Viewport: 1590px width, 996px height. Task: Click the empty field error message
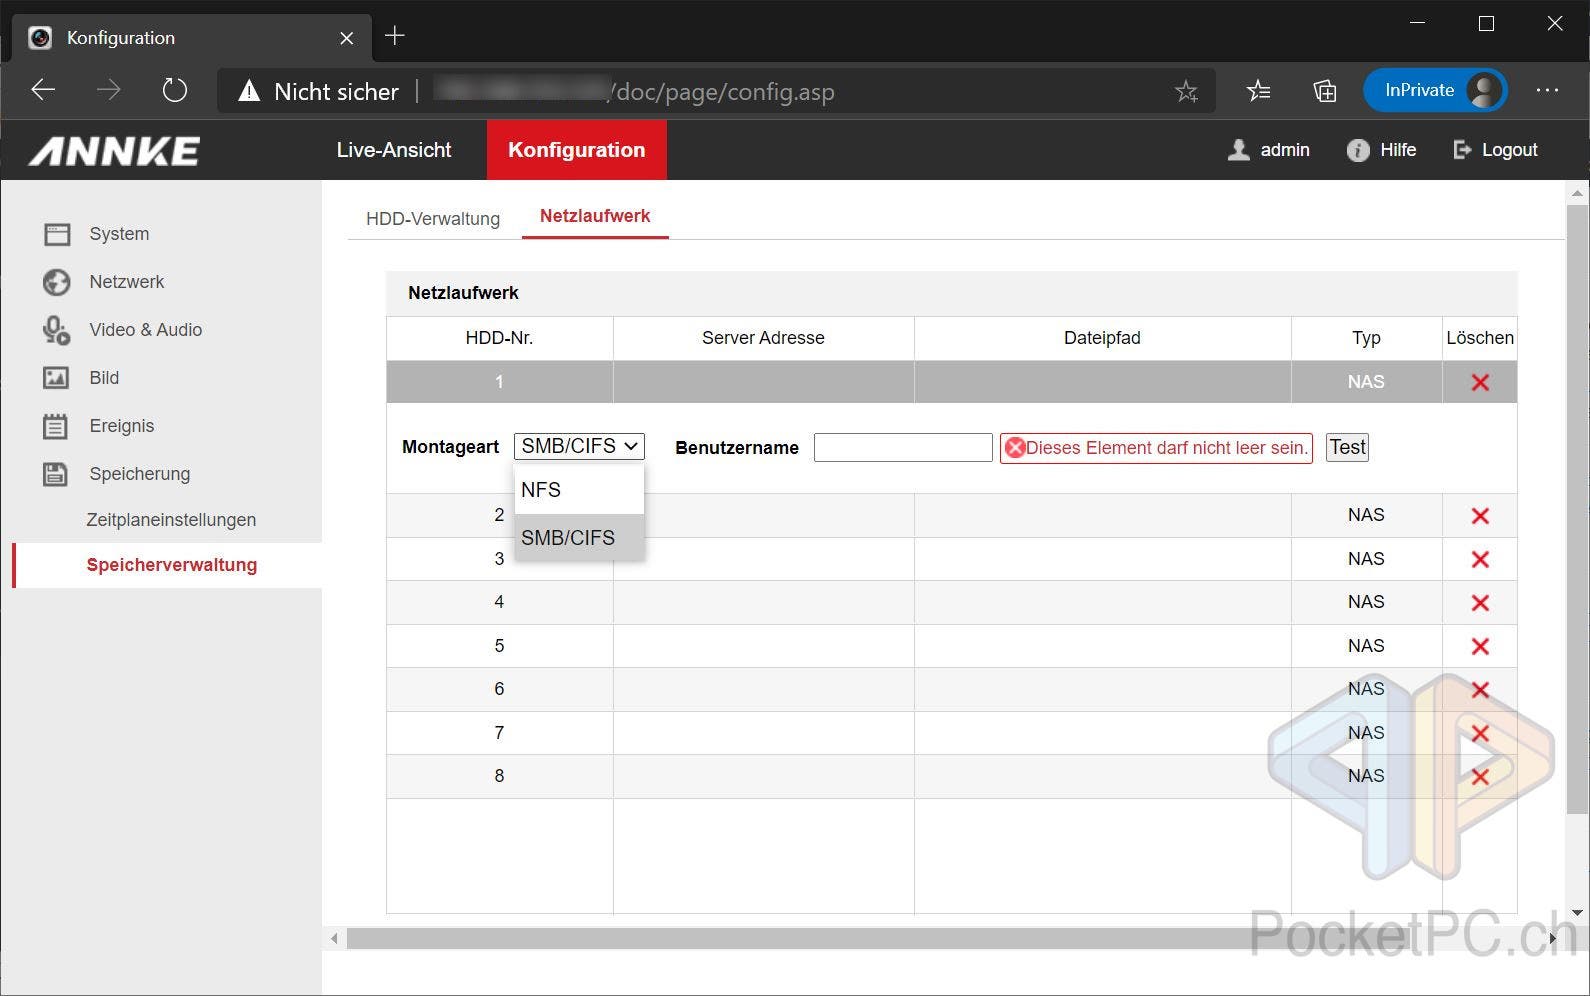1156,448
